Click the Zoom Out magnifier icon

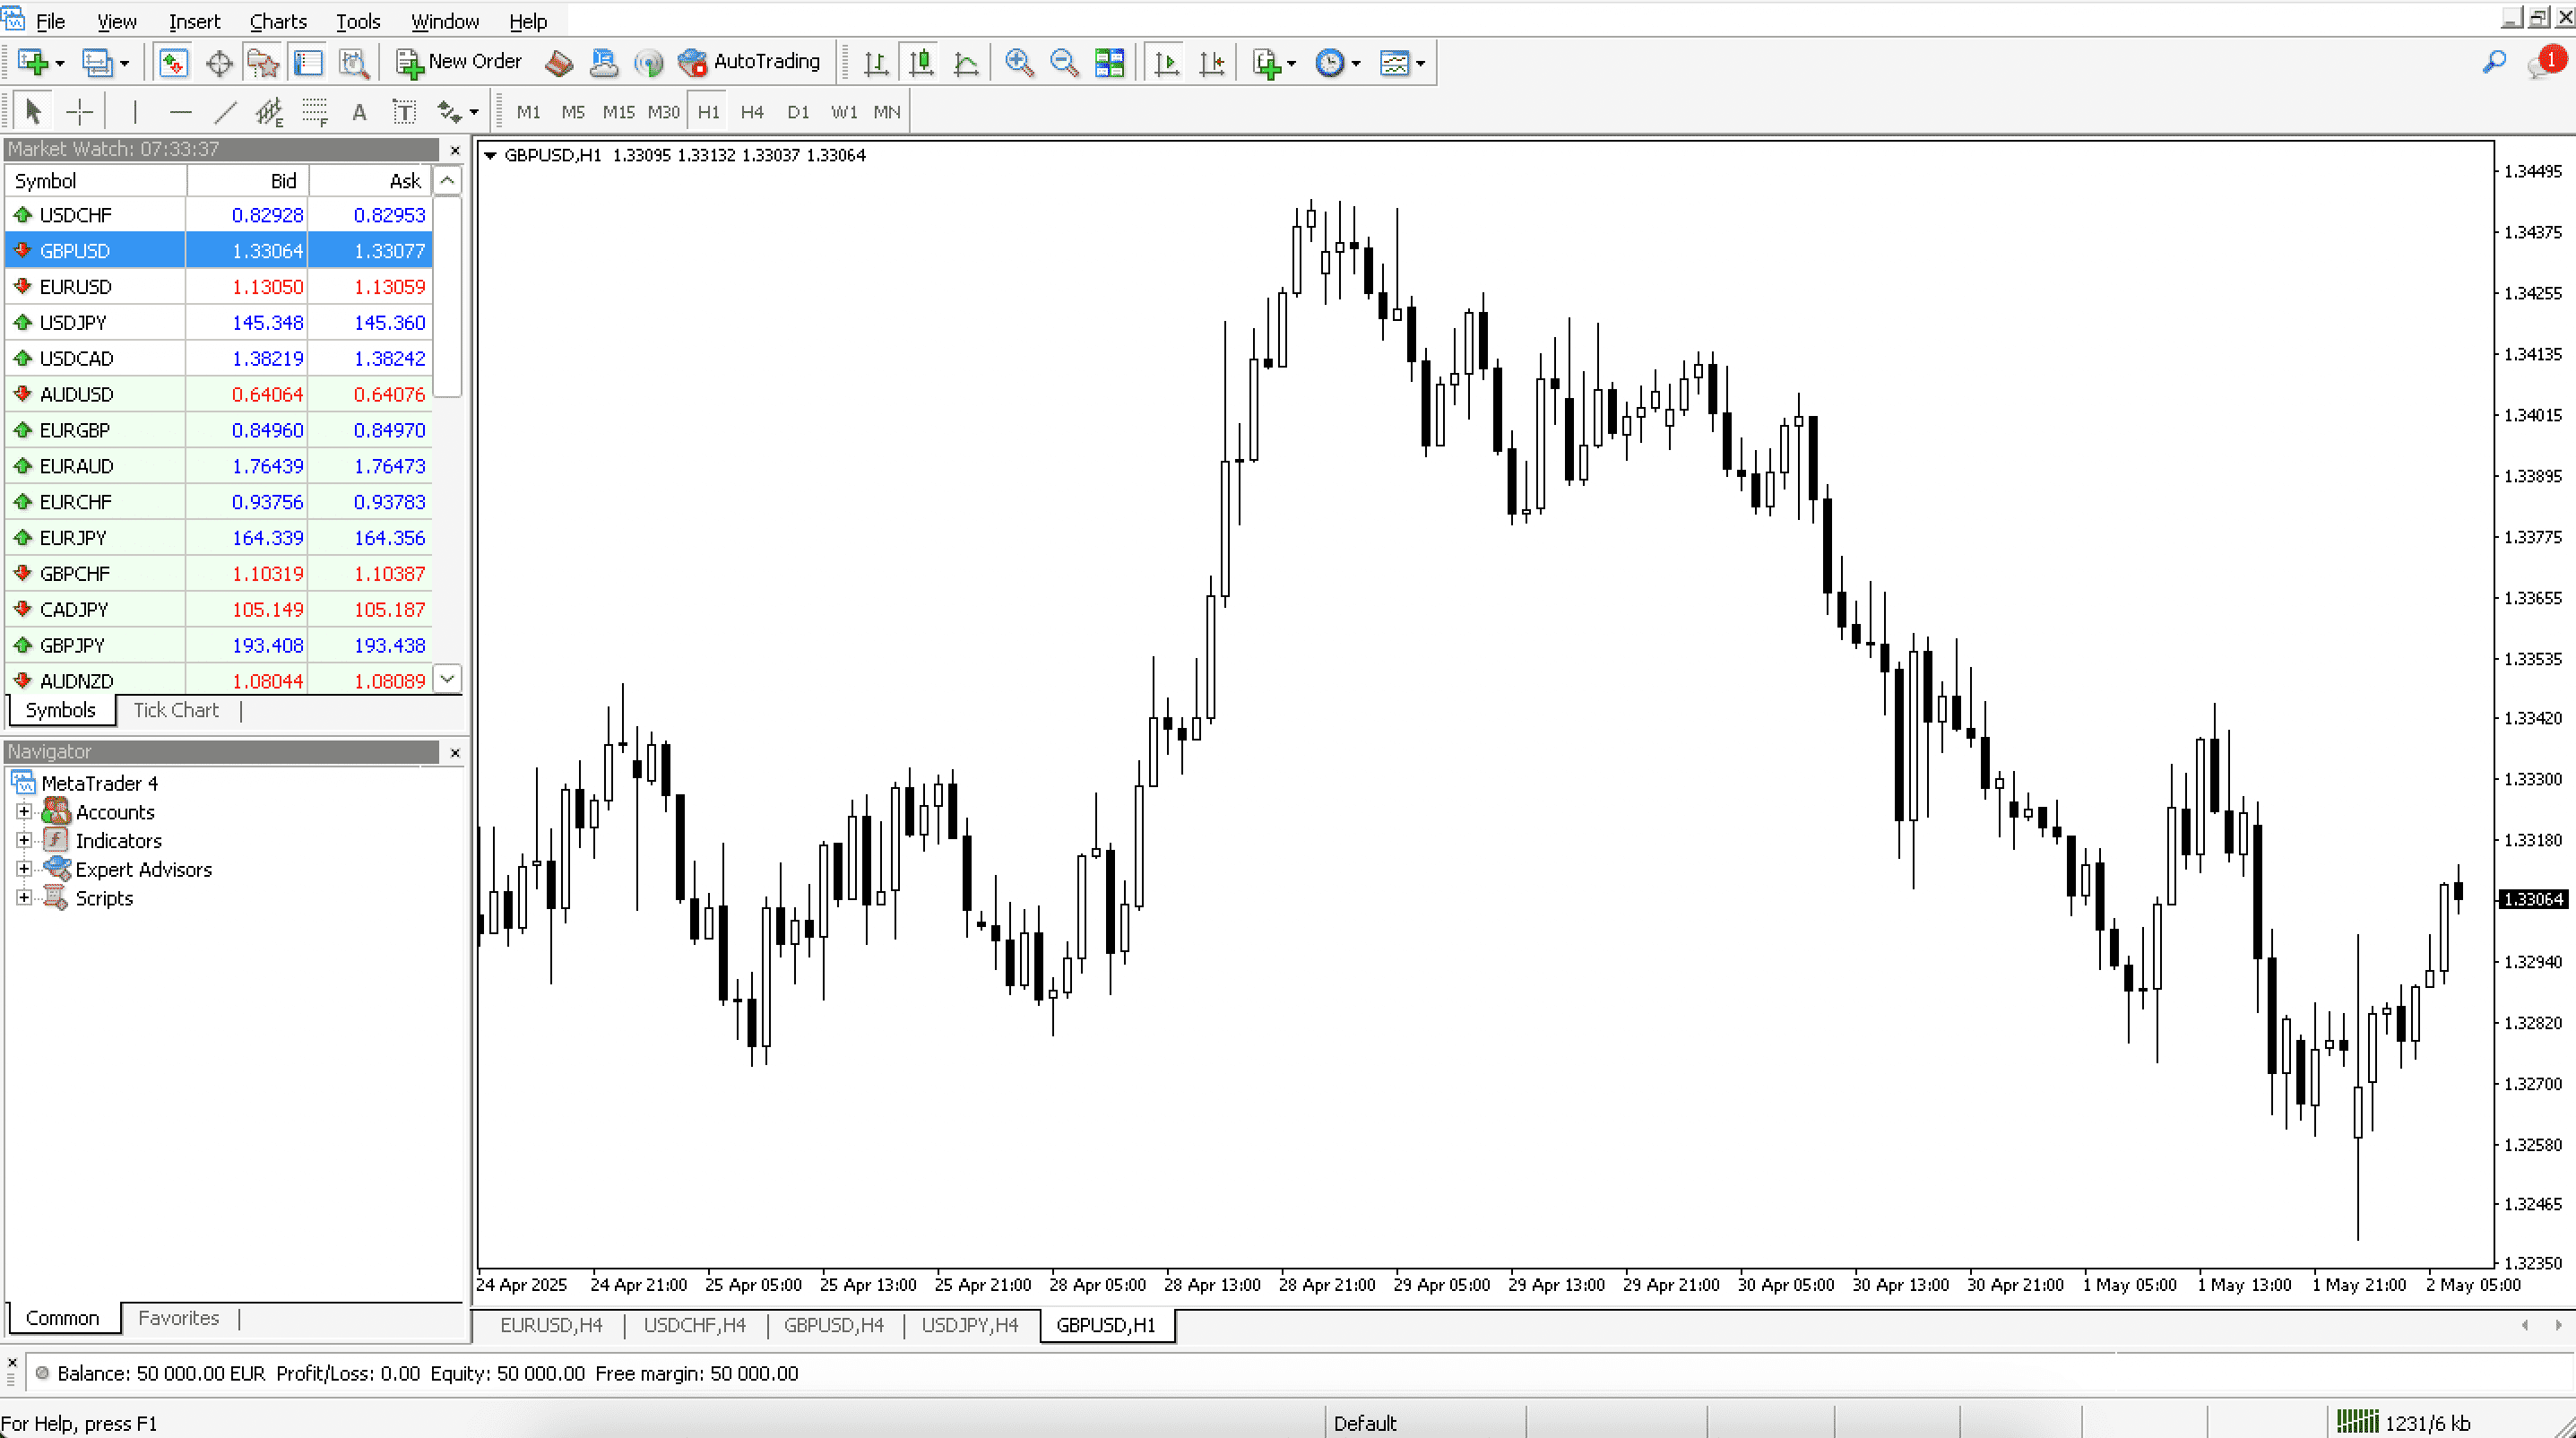1064,63
